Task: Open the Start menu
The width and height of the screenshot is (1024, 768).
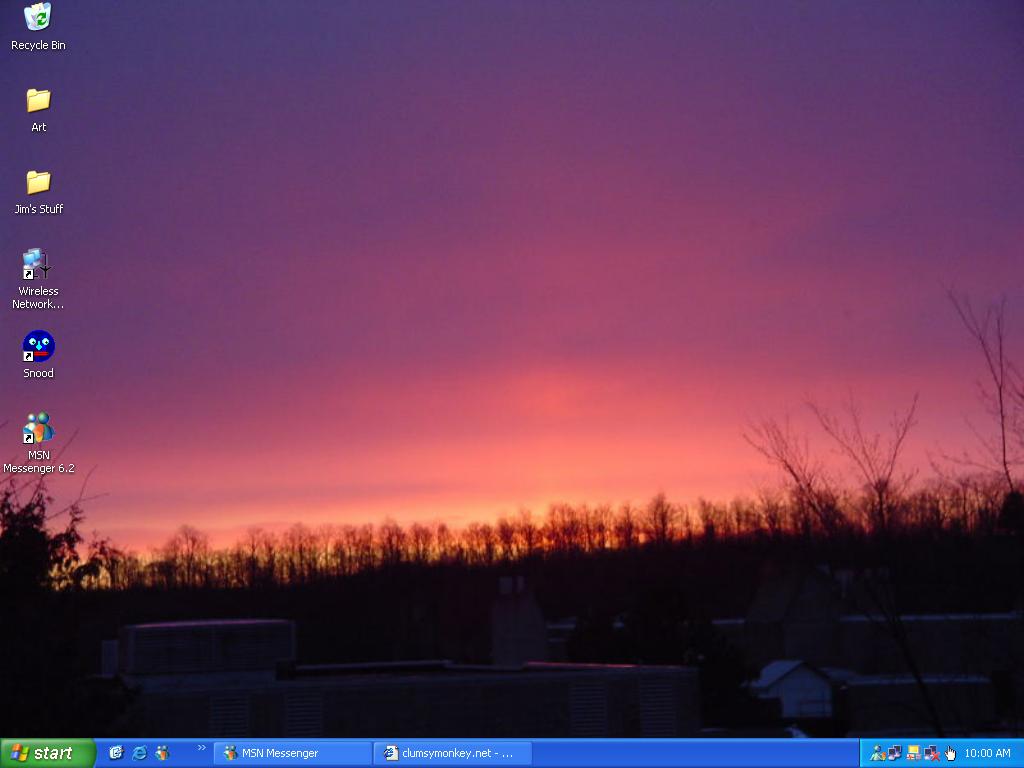Action: [x=48, y=753]
